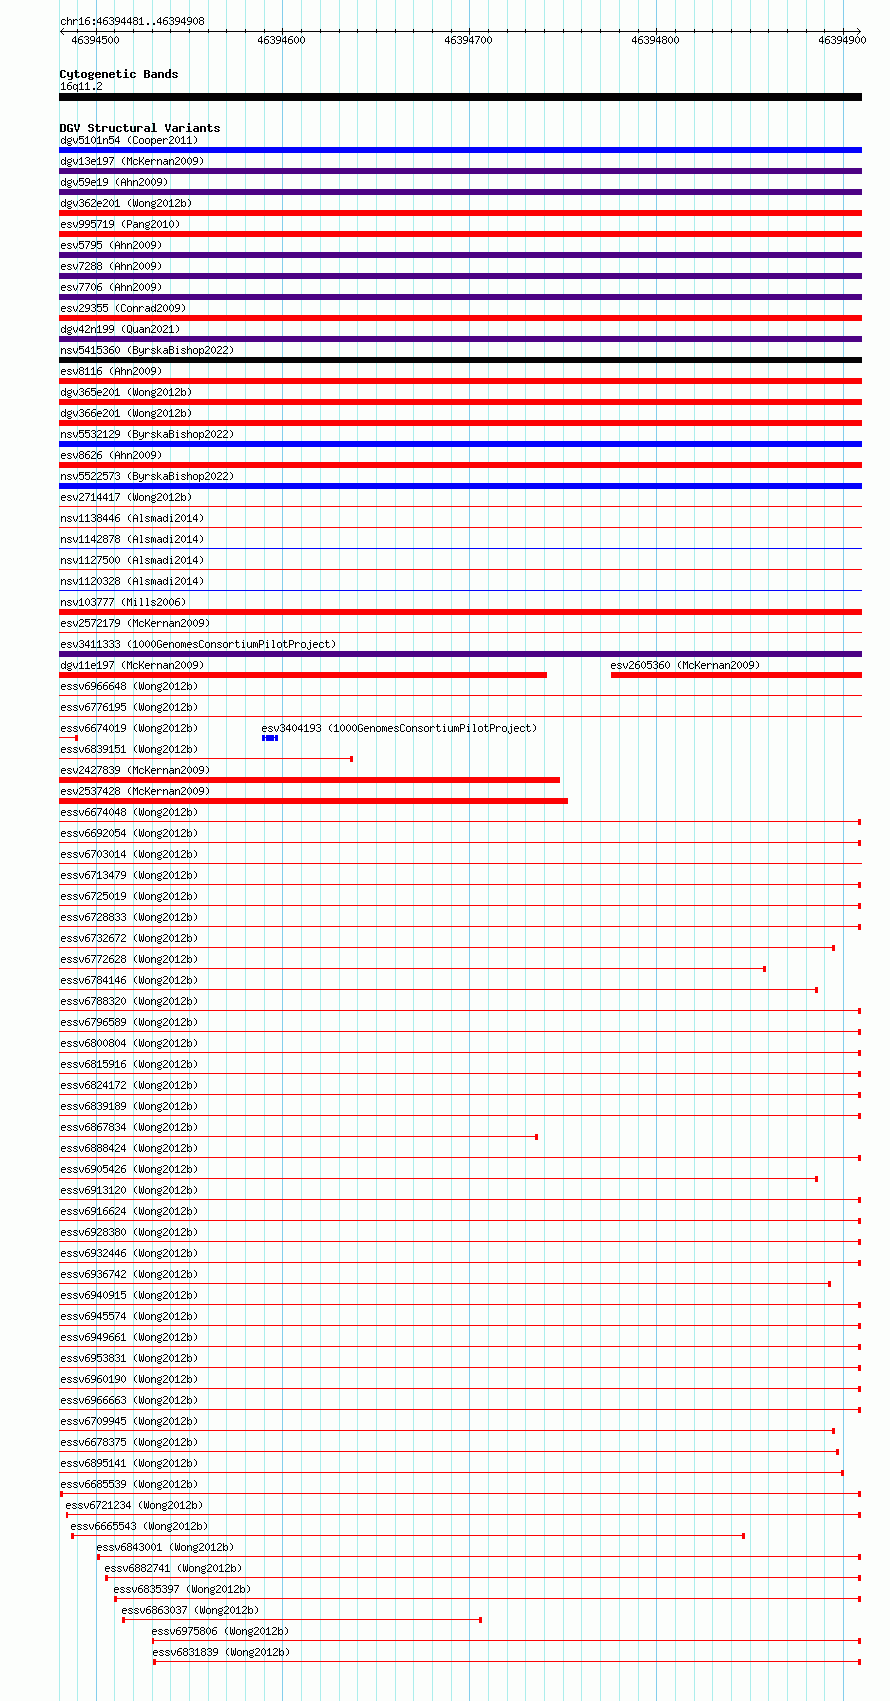Open essv6776195 (Wong2012b) variant
Screen dimensions: 890x1701
[x=129, y=707]
